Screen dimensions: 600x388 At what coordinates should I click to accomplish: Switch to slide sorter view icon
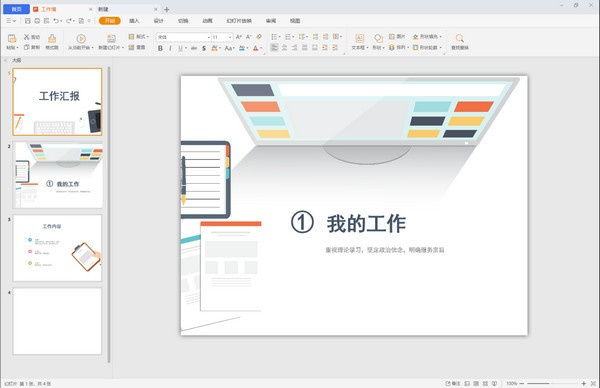[x=485, y=383]
